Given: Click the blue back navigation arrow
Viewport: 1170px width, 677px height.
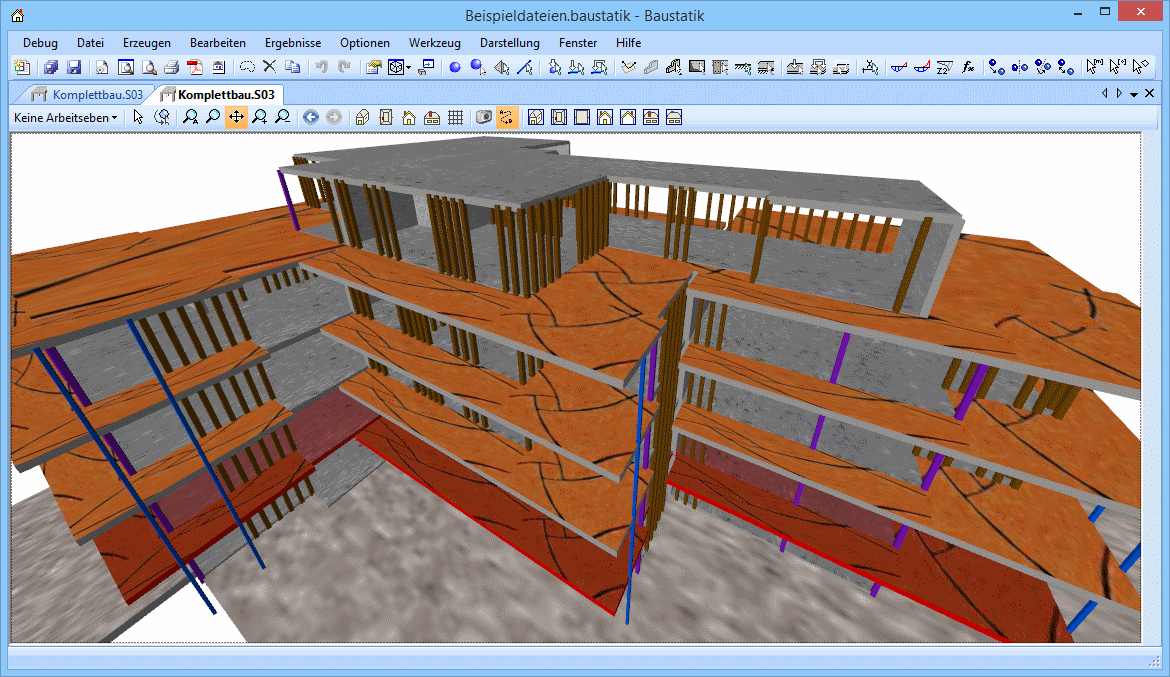Looking at the screenshot, I should point(310,117).
